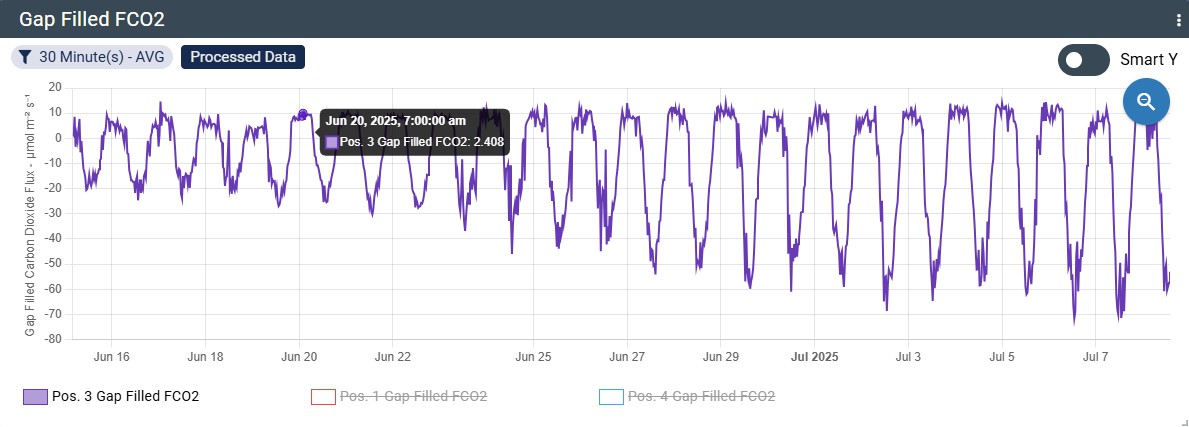This screenshot has width=1189, height=427.
Task: Click the magnifier zoom button
Action: pyautogui.click(x=1146, y=101)
